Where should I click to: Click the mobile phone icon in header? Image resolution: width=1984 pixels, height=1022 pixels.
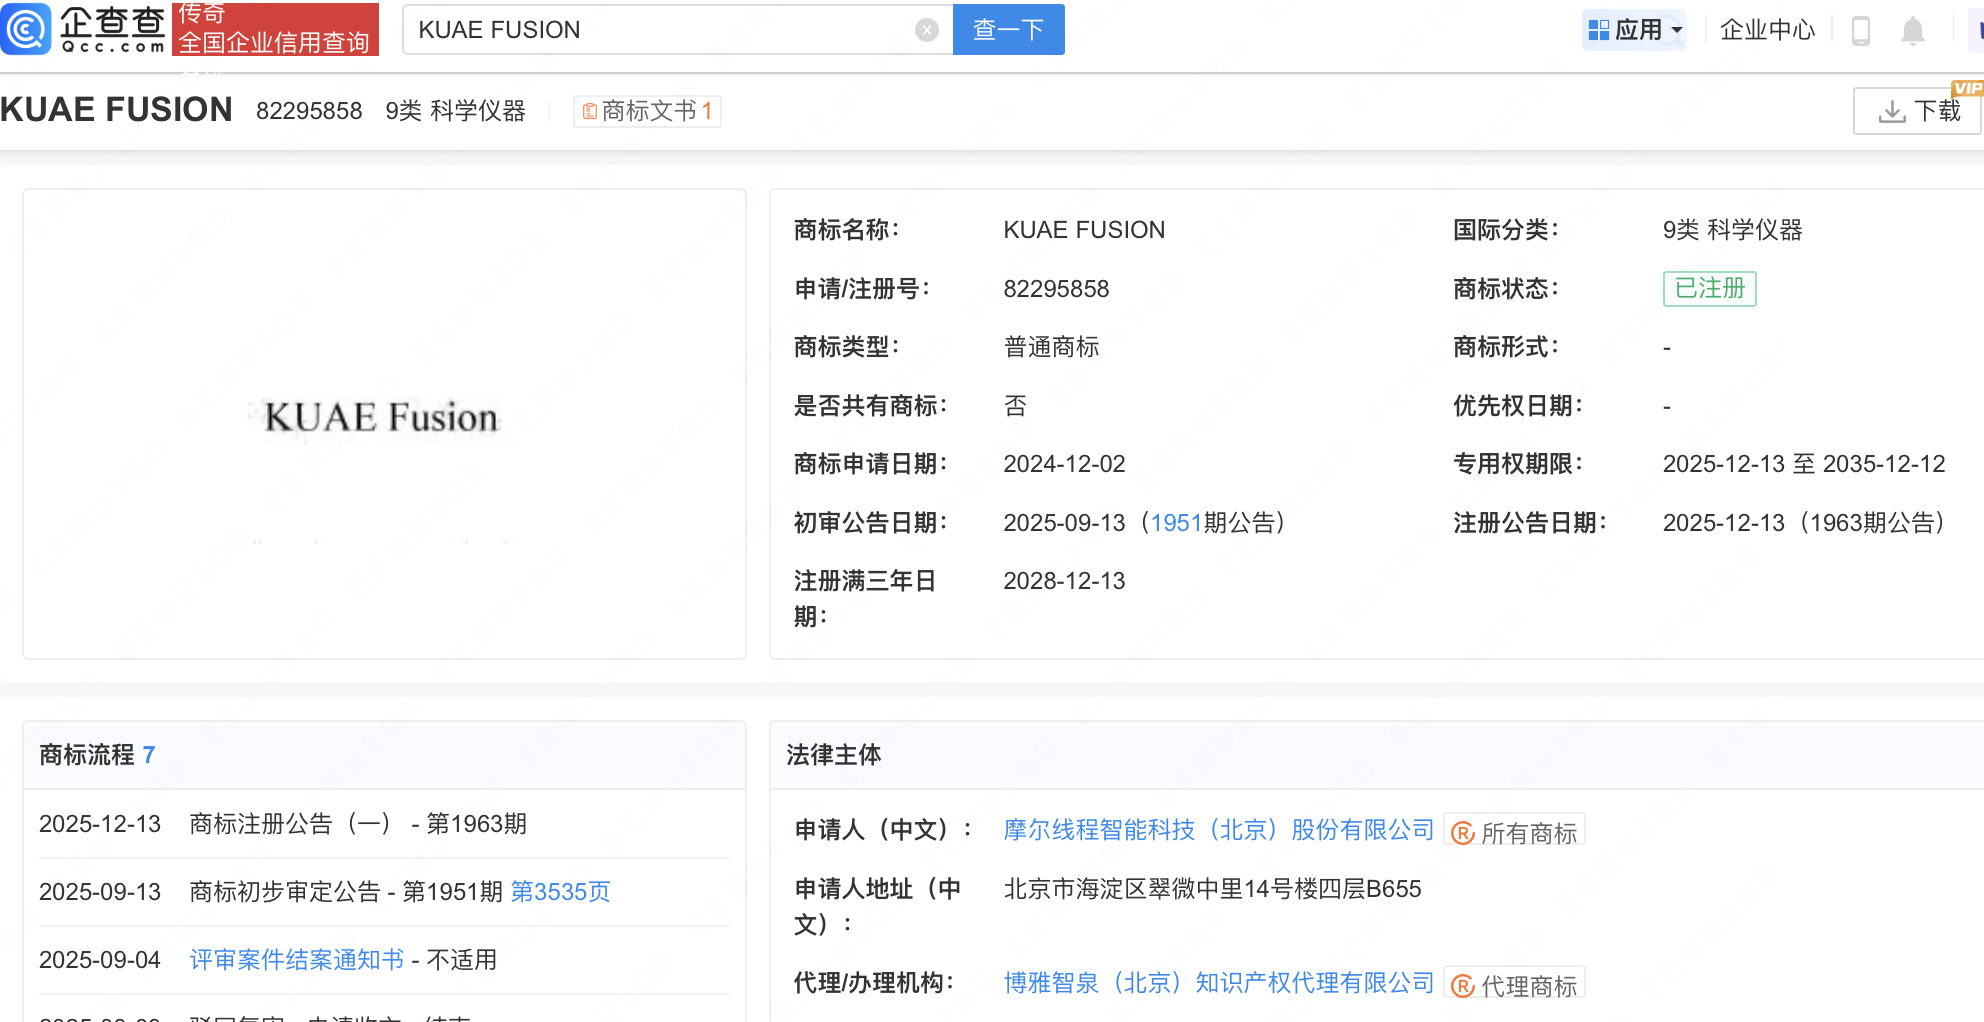tap(1860, 31)
